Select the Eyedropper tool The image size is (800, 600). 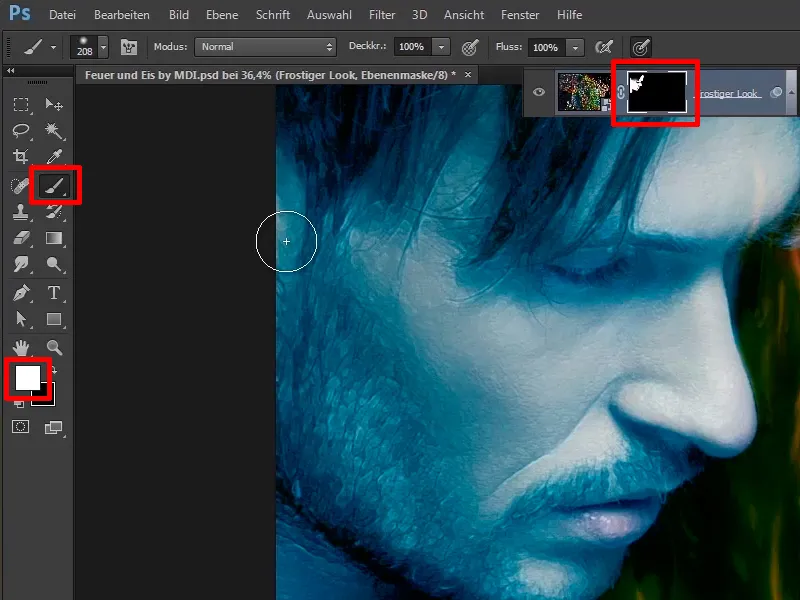(x=54, y=156)
